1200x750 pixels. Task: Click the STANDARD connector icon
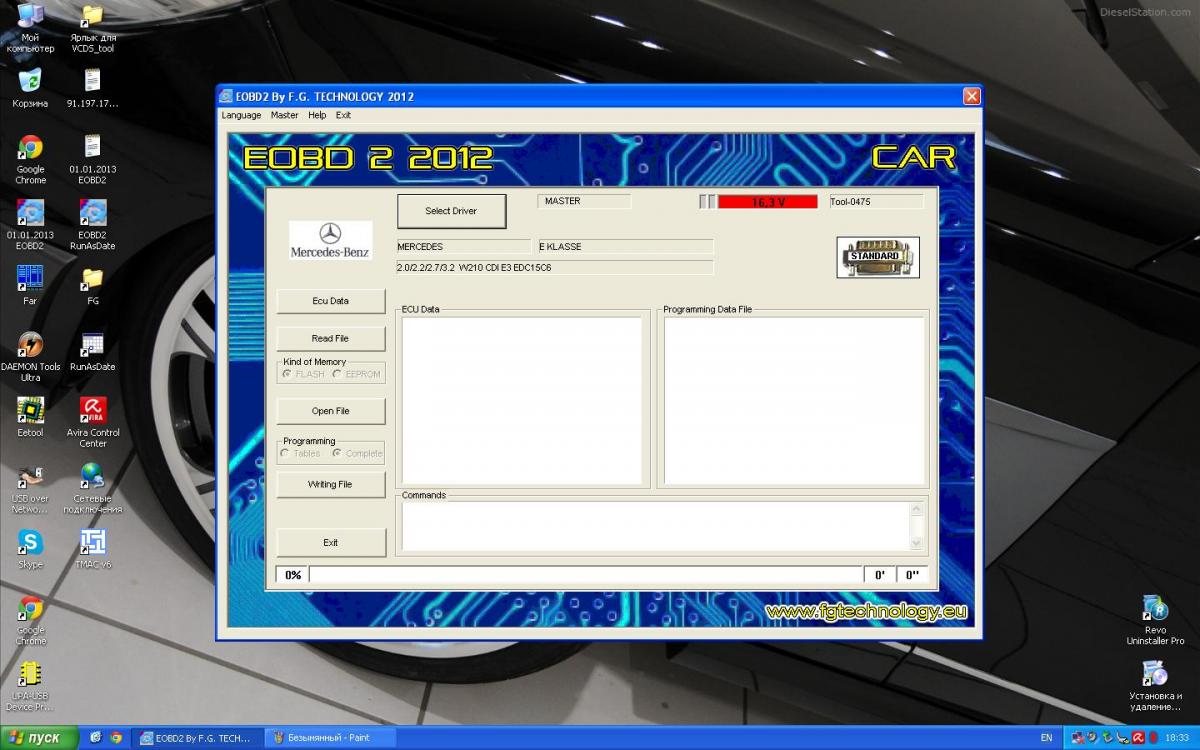coord(877,257)
